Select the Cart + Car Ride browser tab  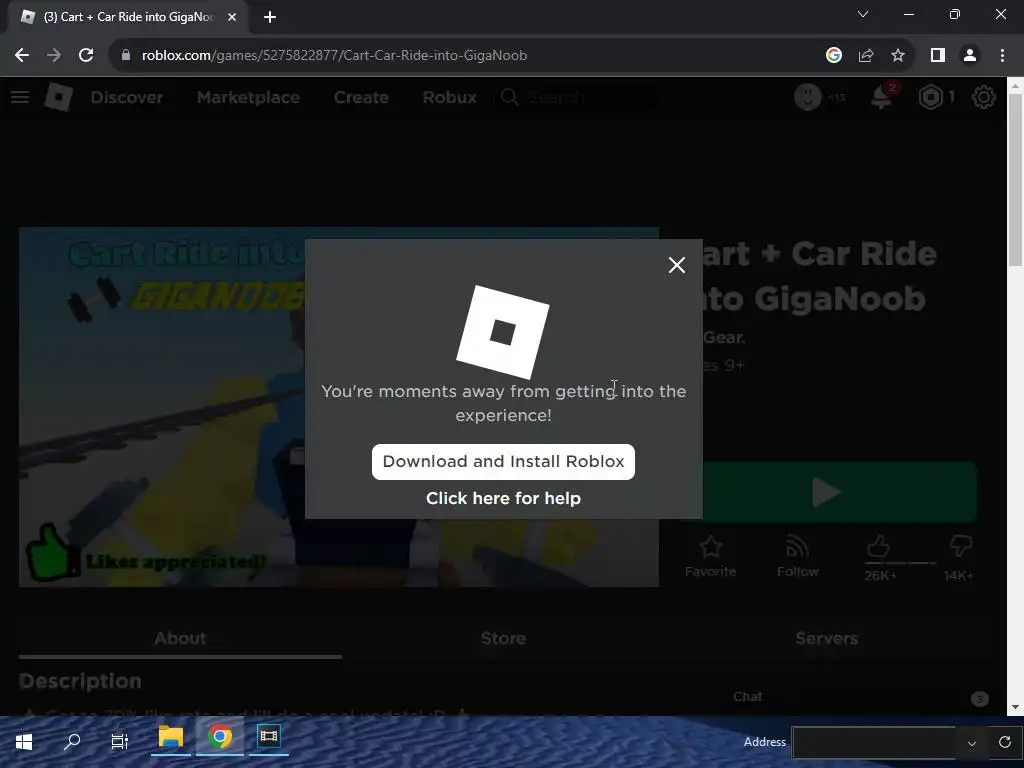click(128, 17)
